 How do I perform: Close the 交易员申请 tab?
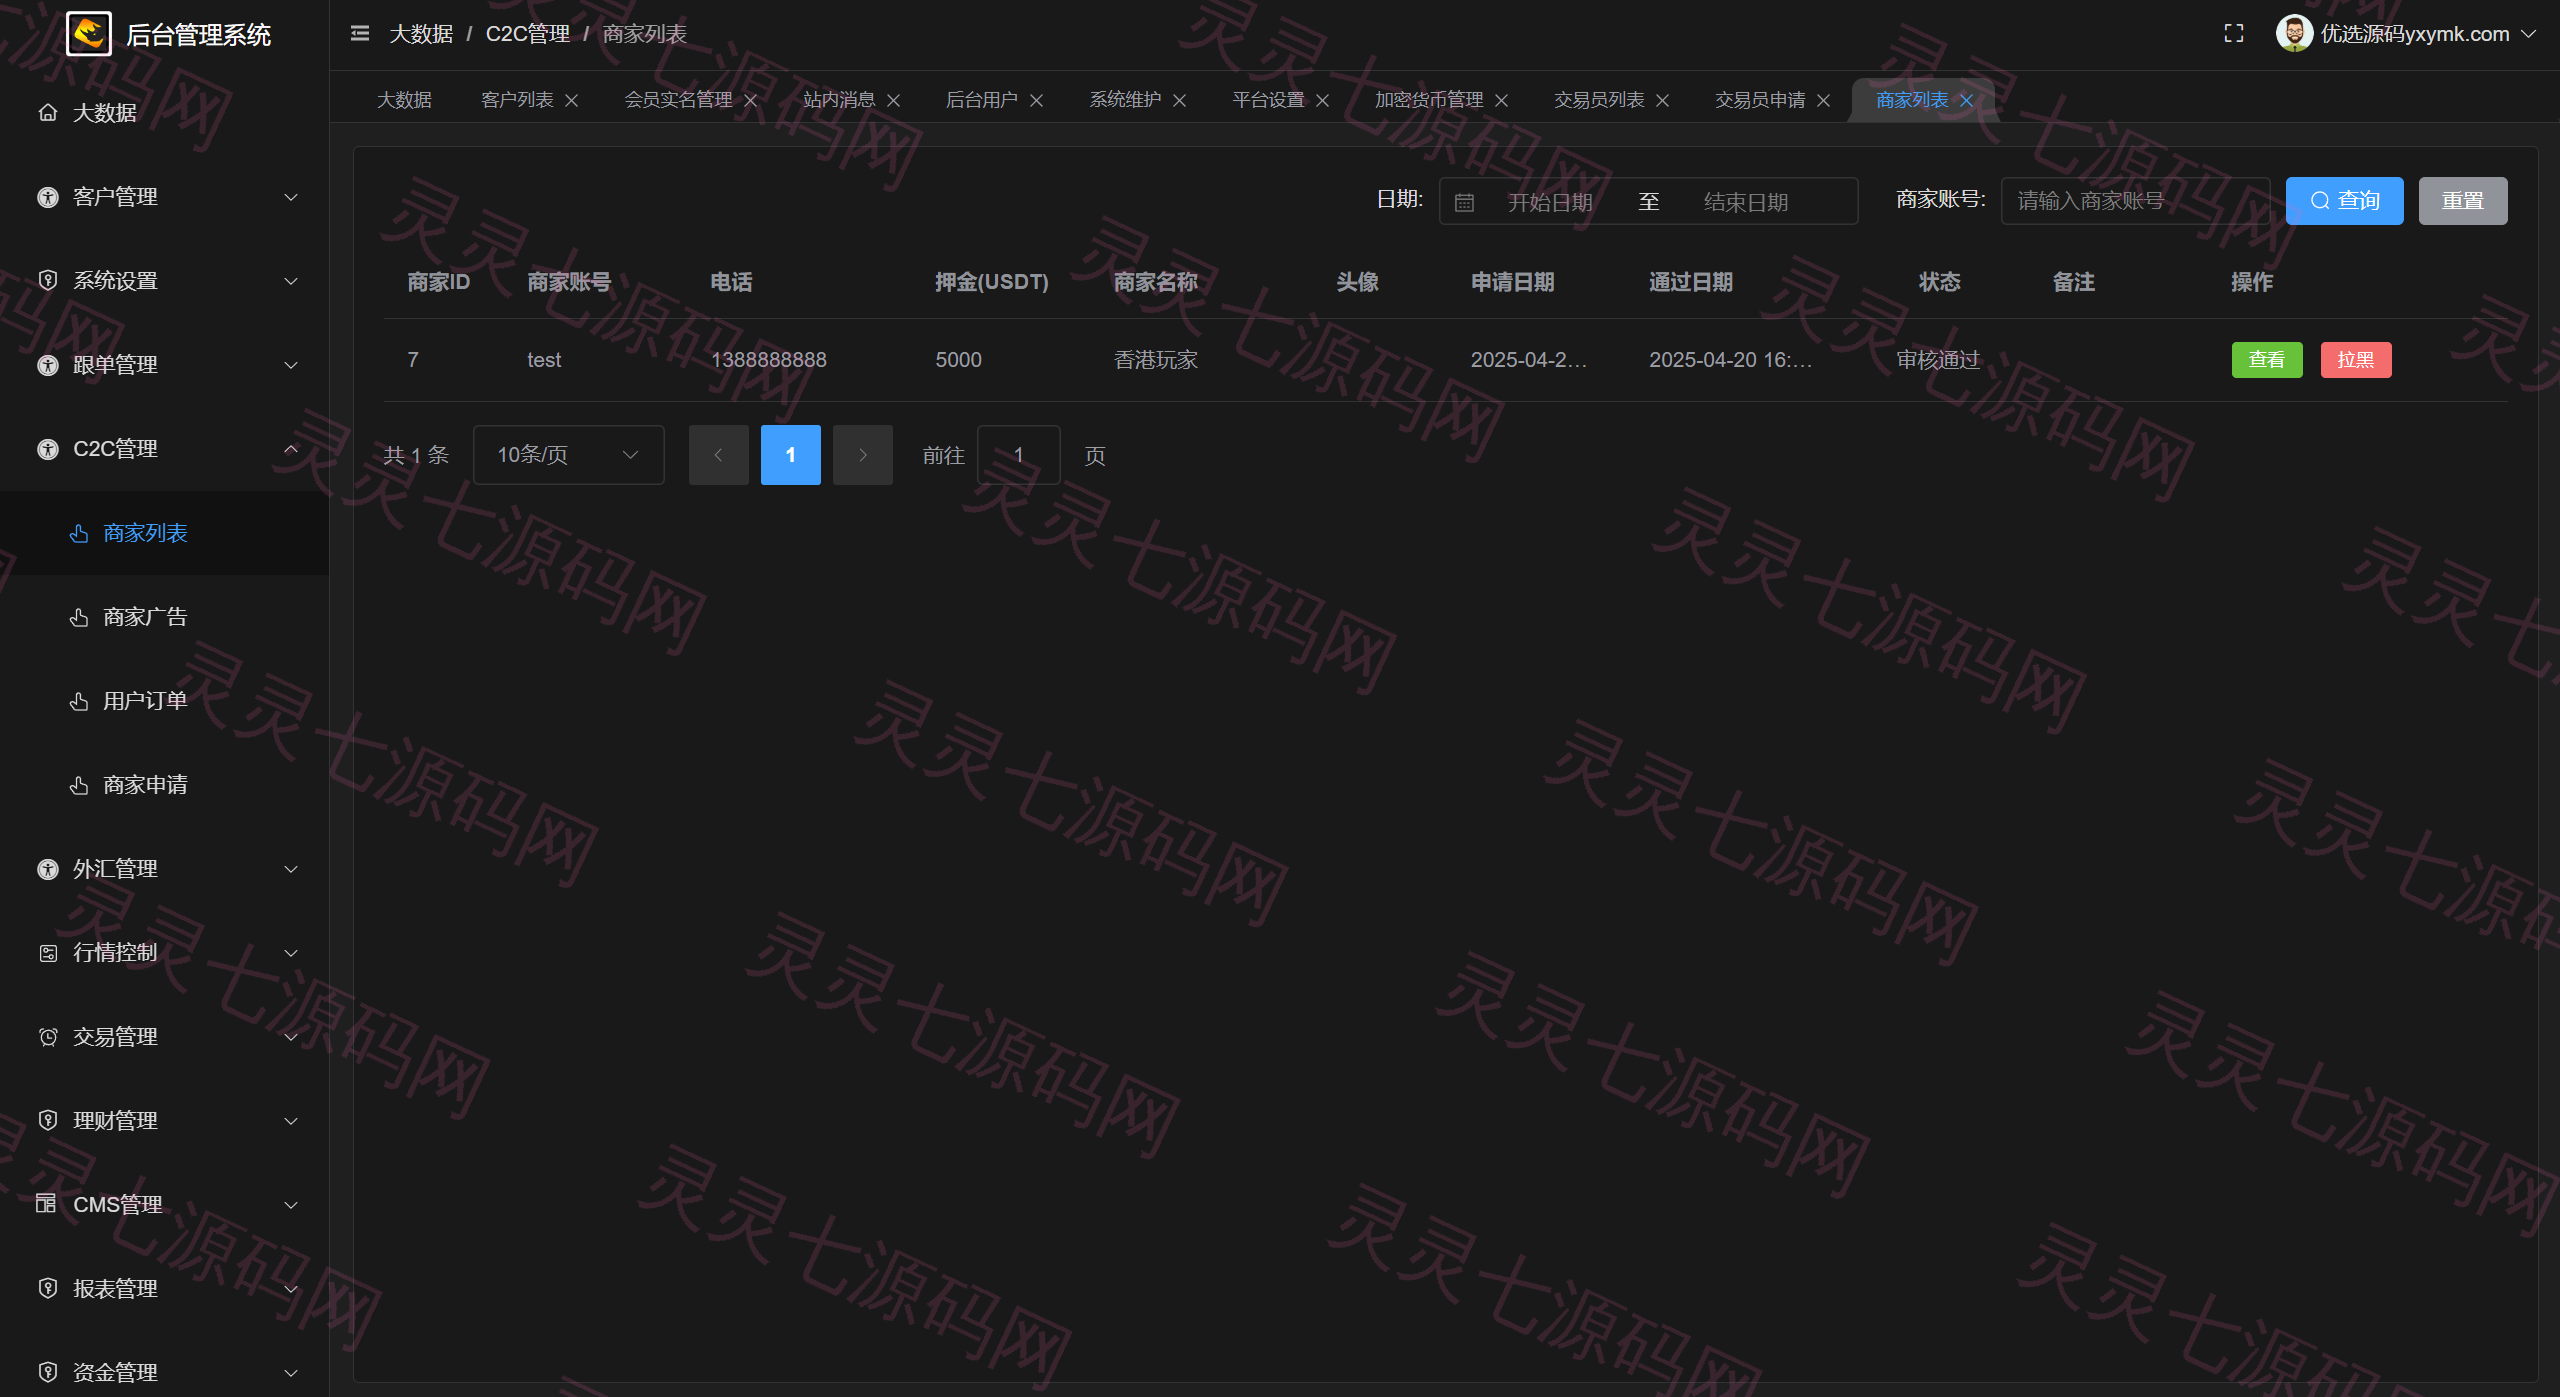coord(1824,101)
